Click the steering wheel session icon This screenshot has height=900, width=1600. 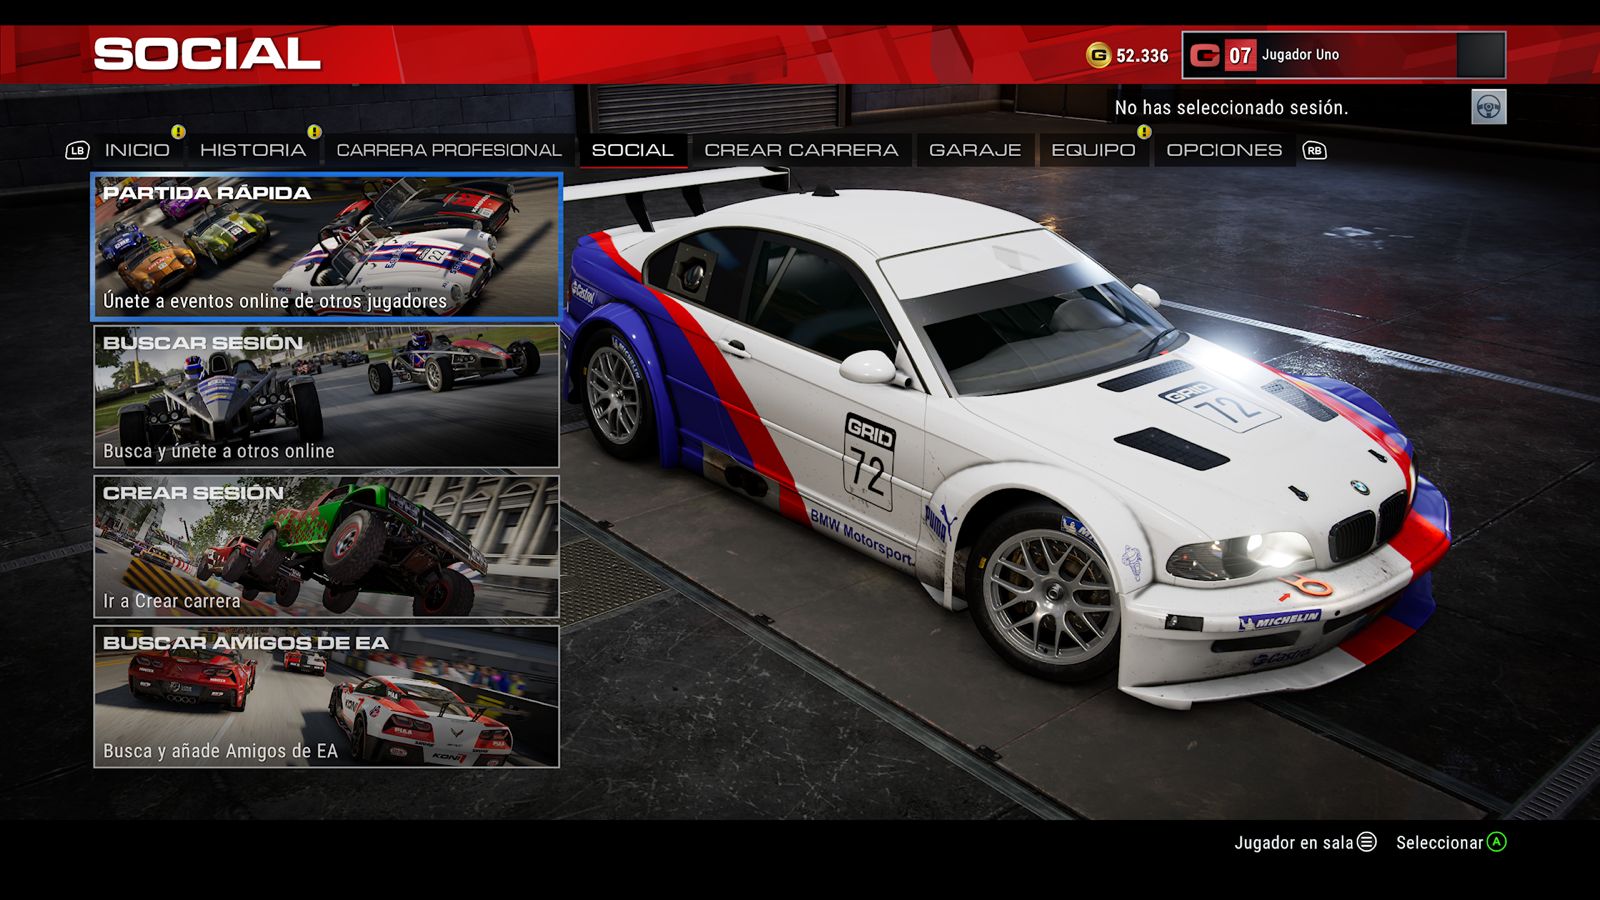pos(1488,107)
